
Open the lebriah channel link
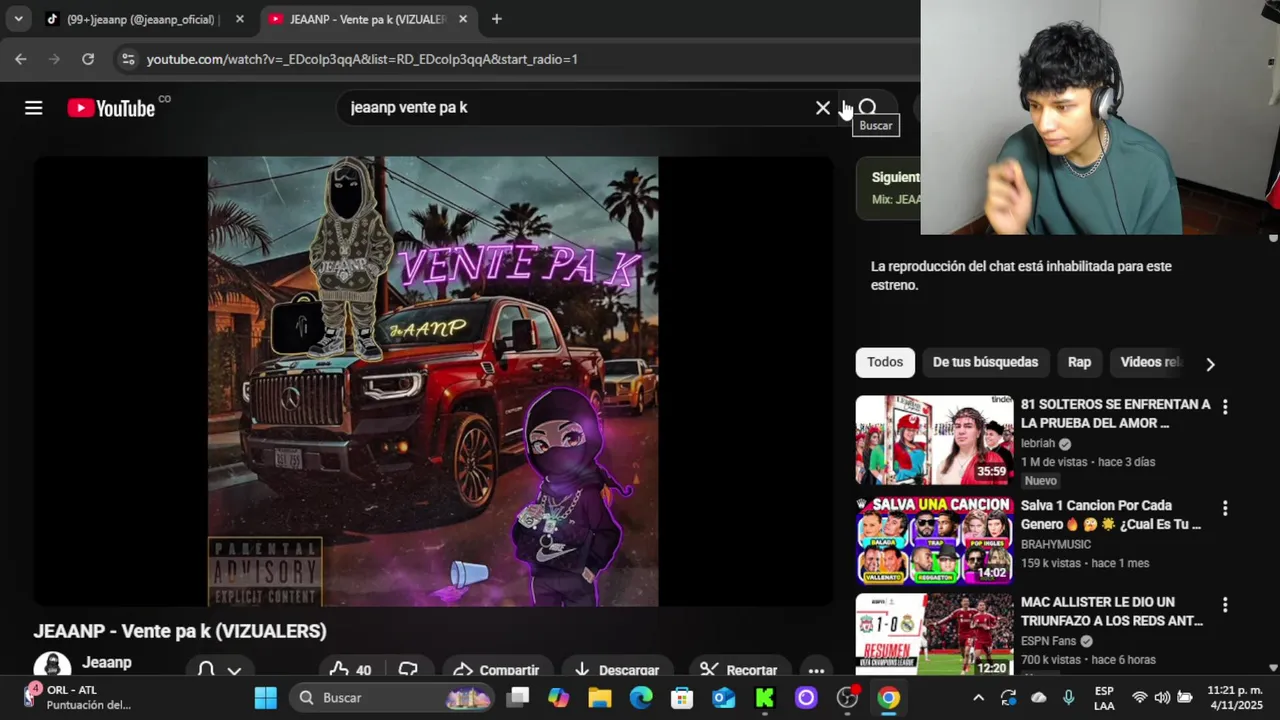tap(1038, 443)
